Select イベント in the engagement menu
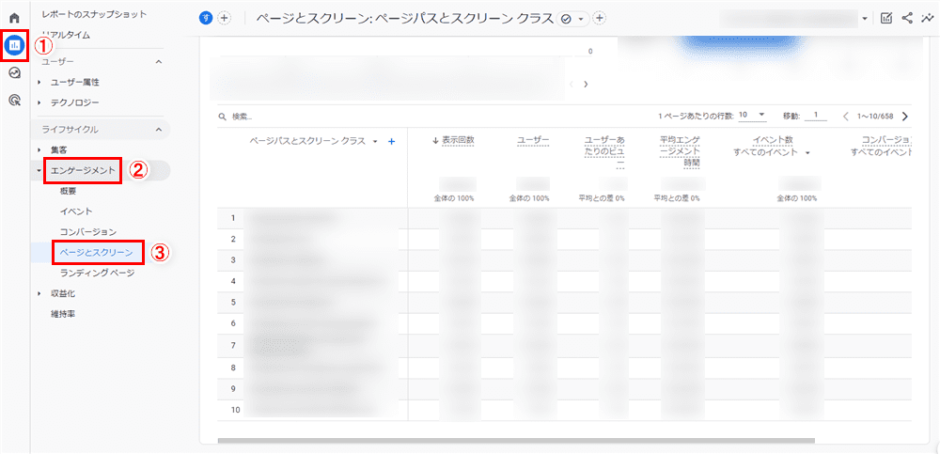 tap(76, 211)
